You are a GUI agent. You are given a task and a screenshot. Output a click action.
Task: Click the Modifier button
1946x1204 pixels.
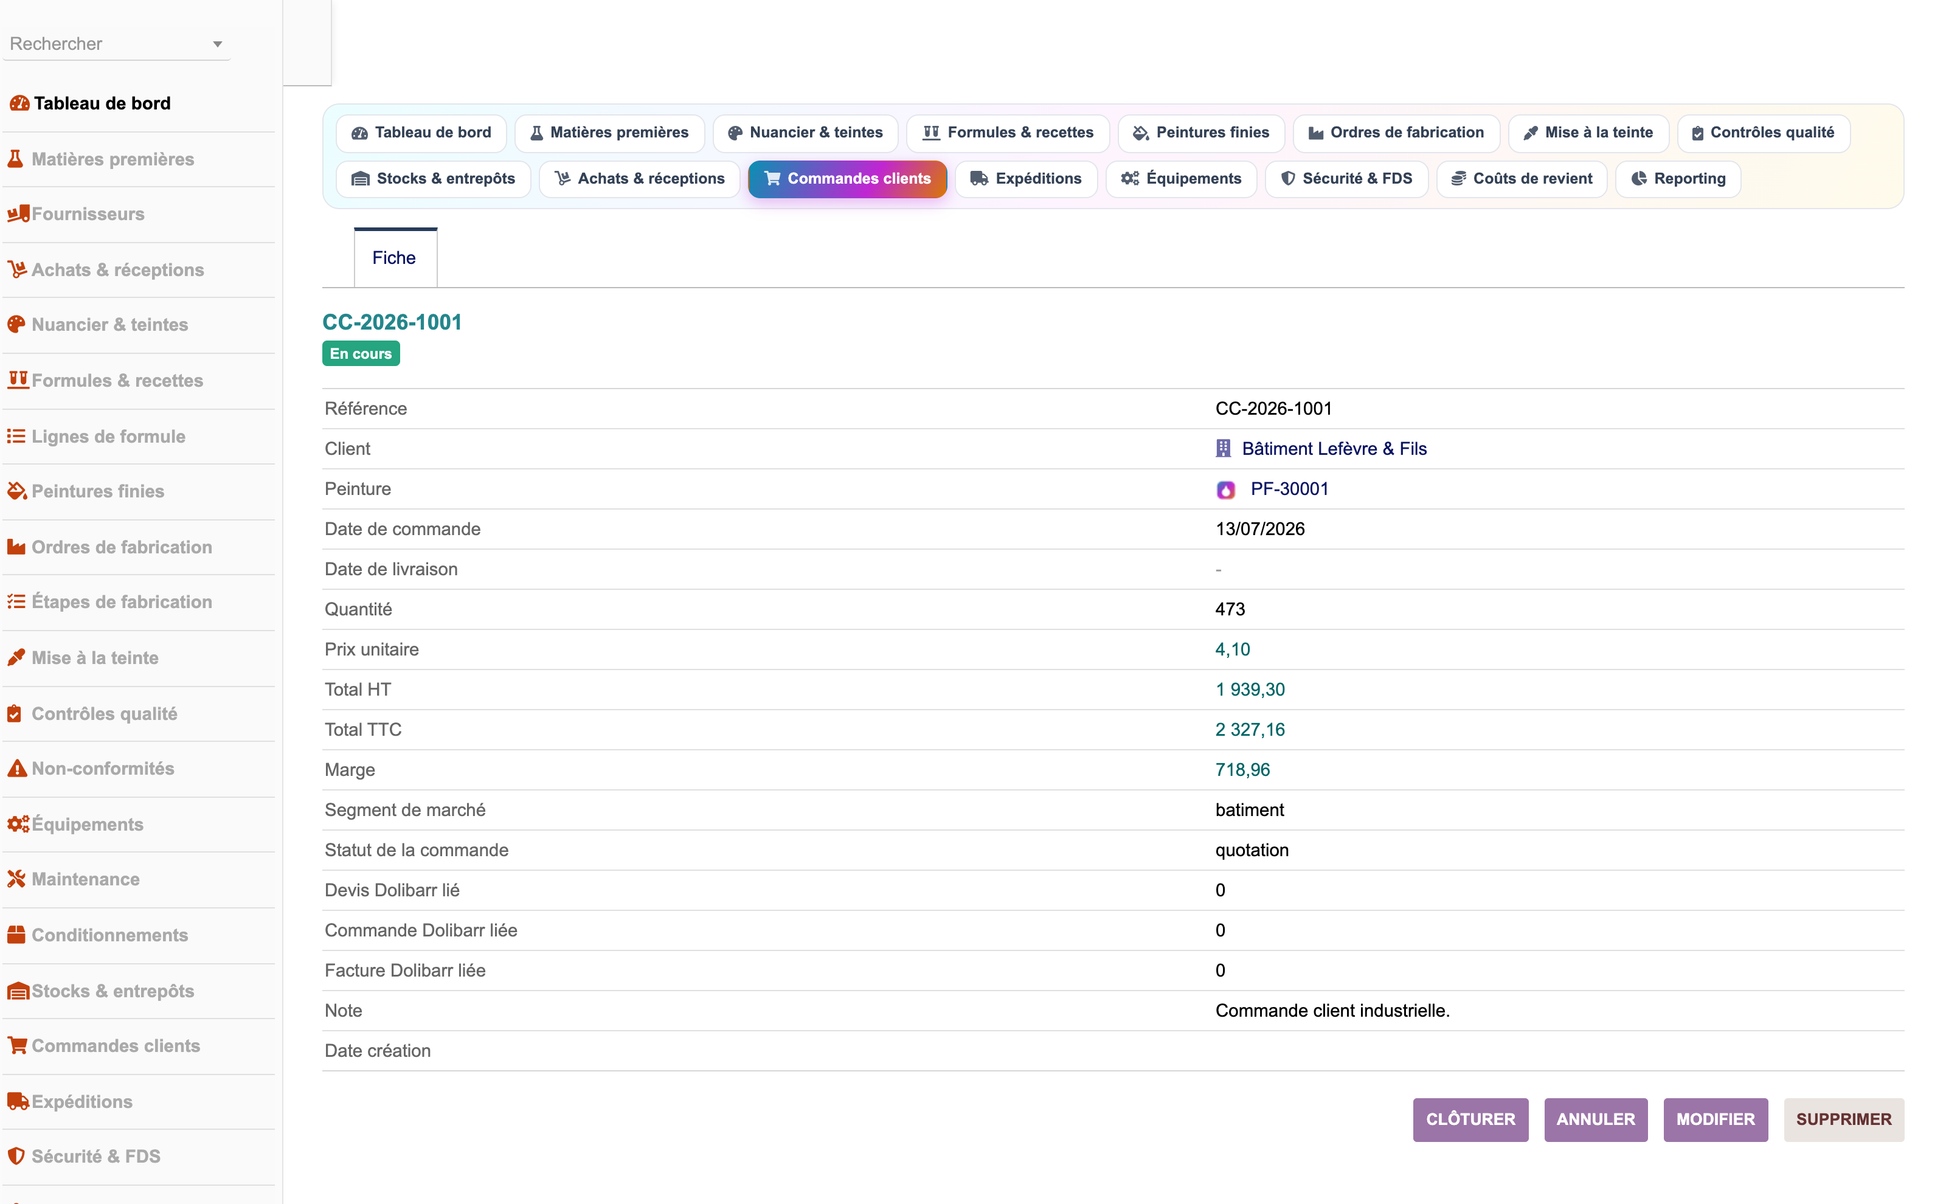click(1715, 1120)
